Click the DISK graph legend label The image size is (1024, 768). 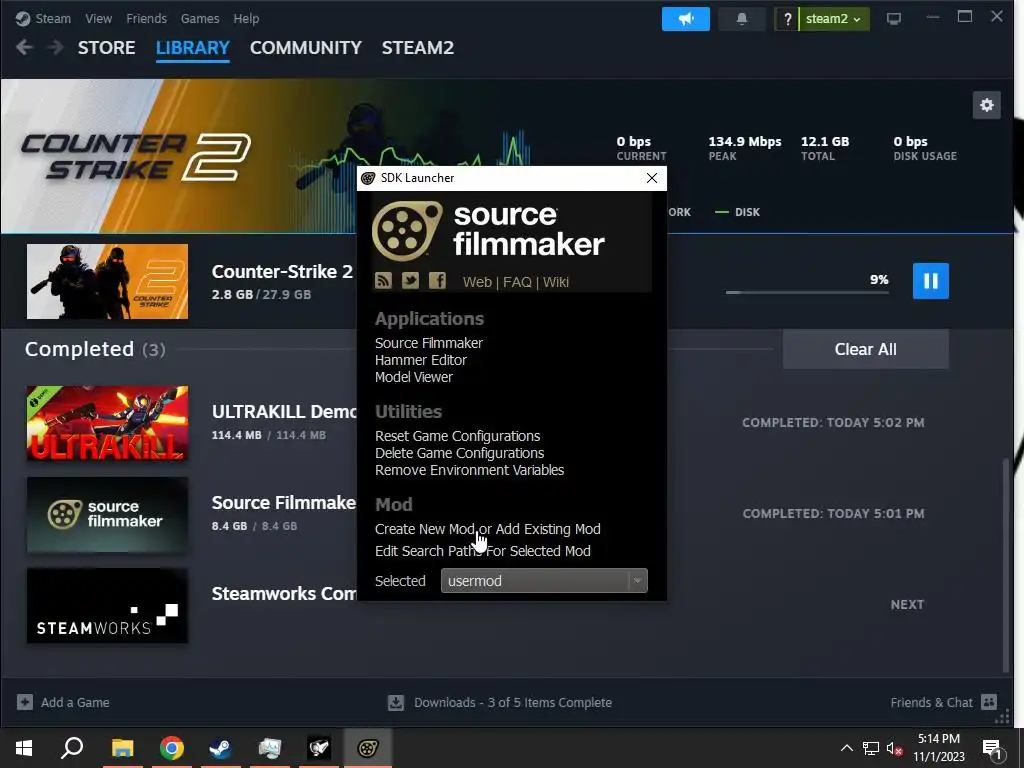747,212
